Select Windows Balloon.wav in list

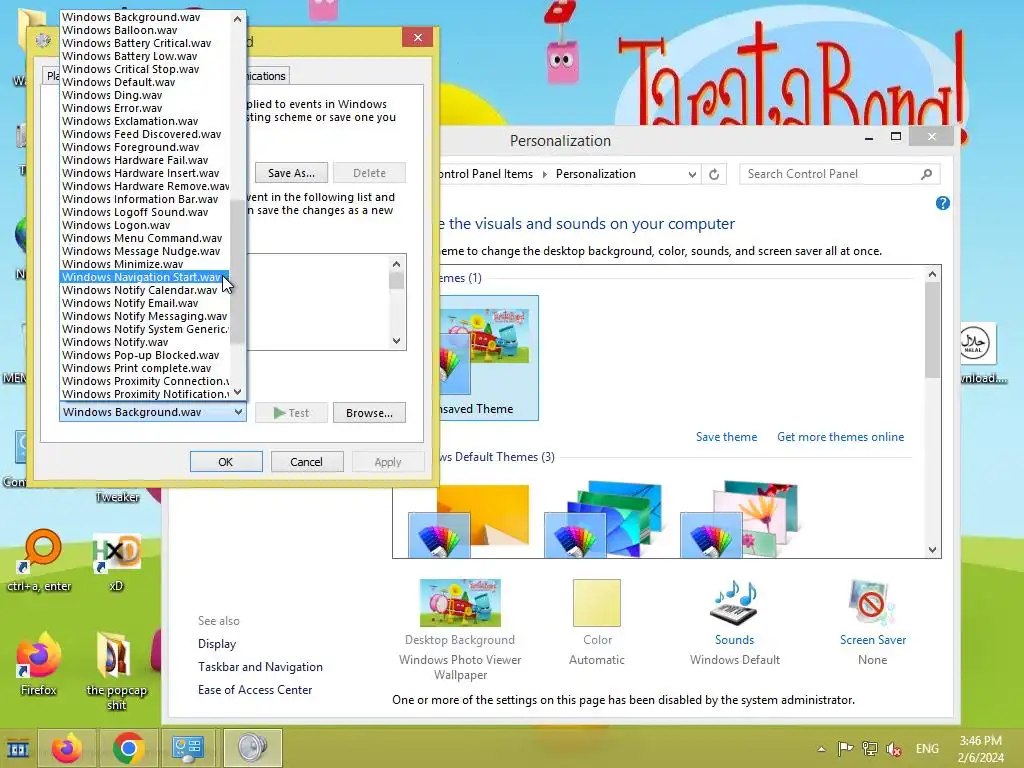tap(144, 30)
